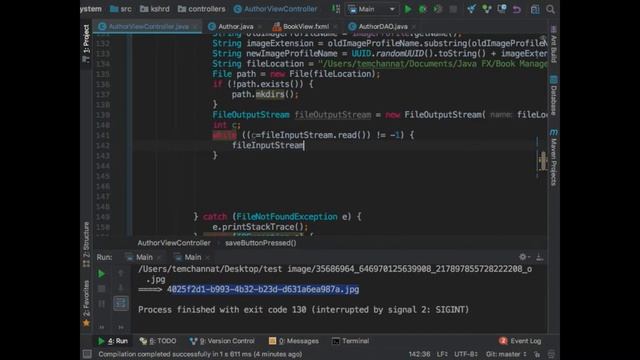Open the BookView.fxml editor tab
The width and height of the screenshot is (640, 360).
point(306,27)
